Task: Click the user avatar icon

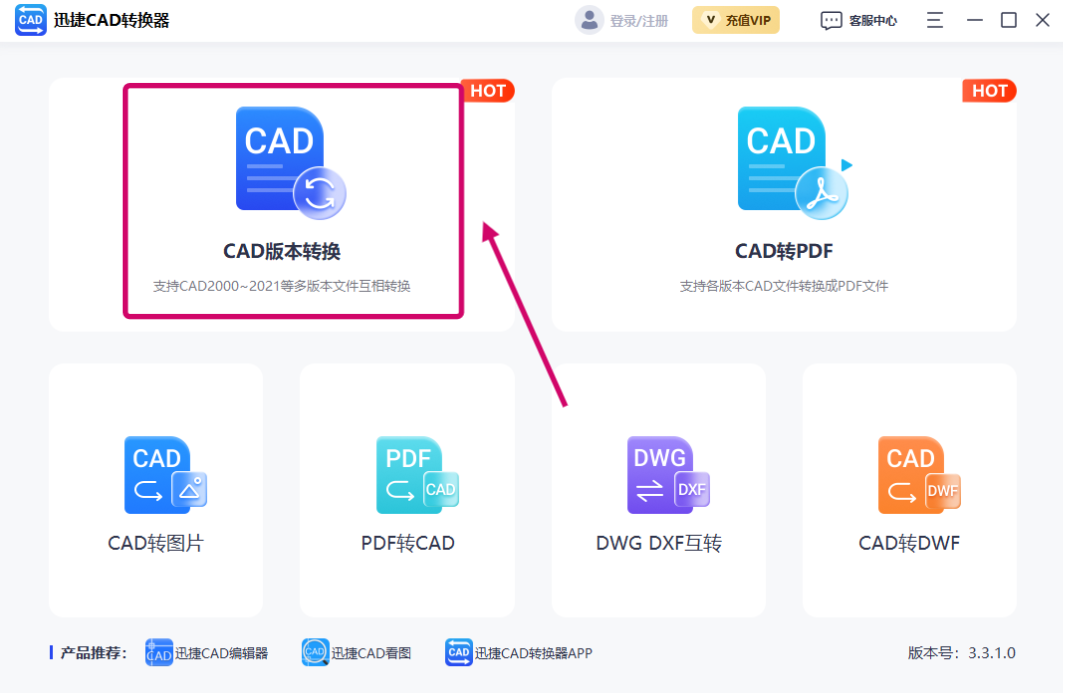Action: 588,19
